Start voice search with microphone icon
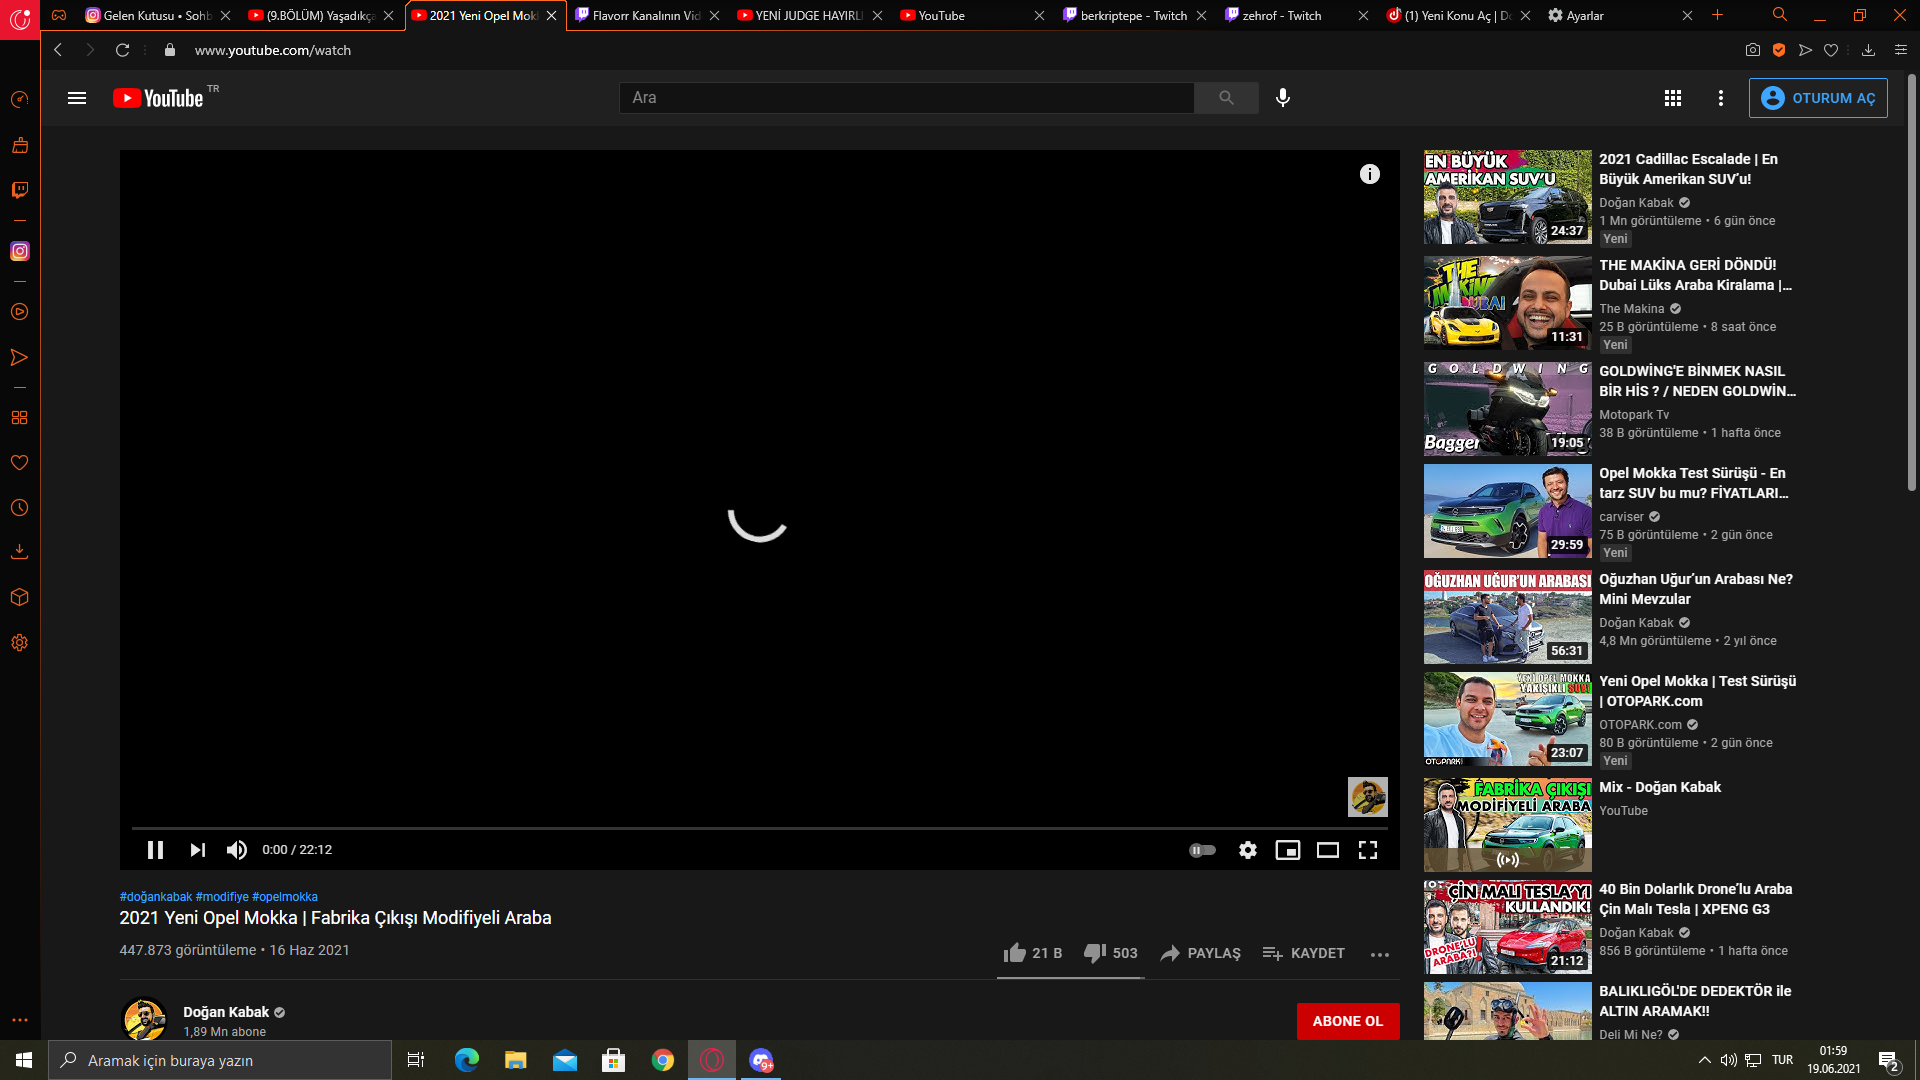 tap(1283, 98)
